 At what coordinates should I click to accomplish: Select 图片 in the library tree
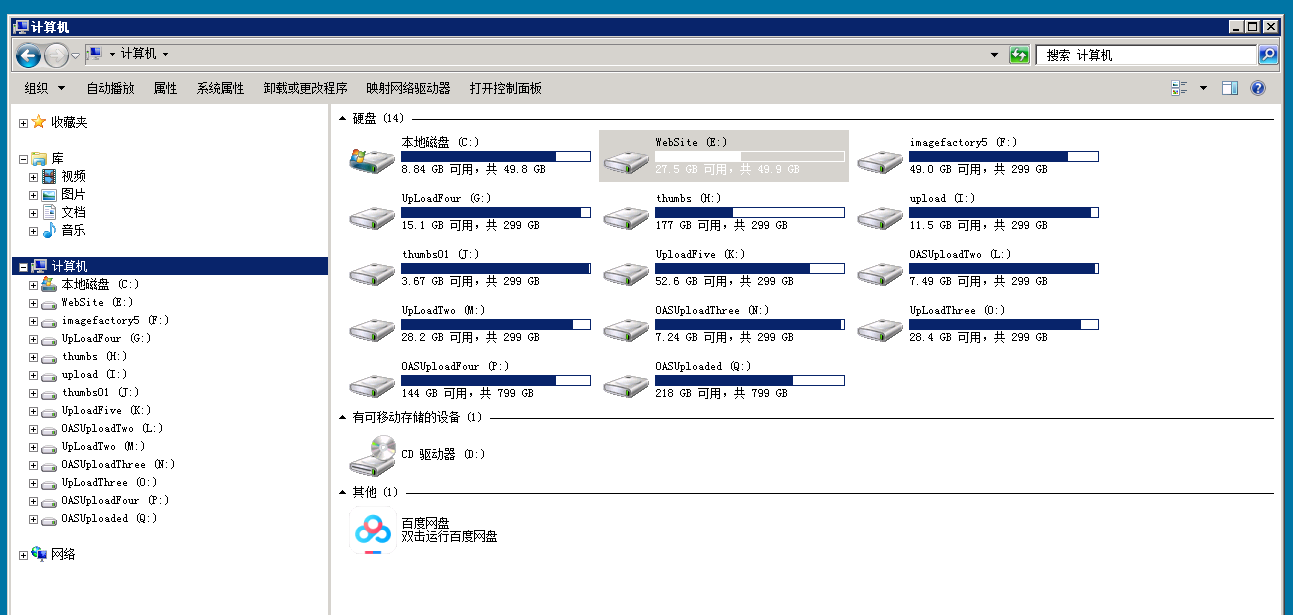coord(73,195)
